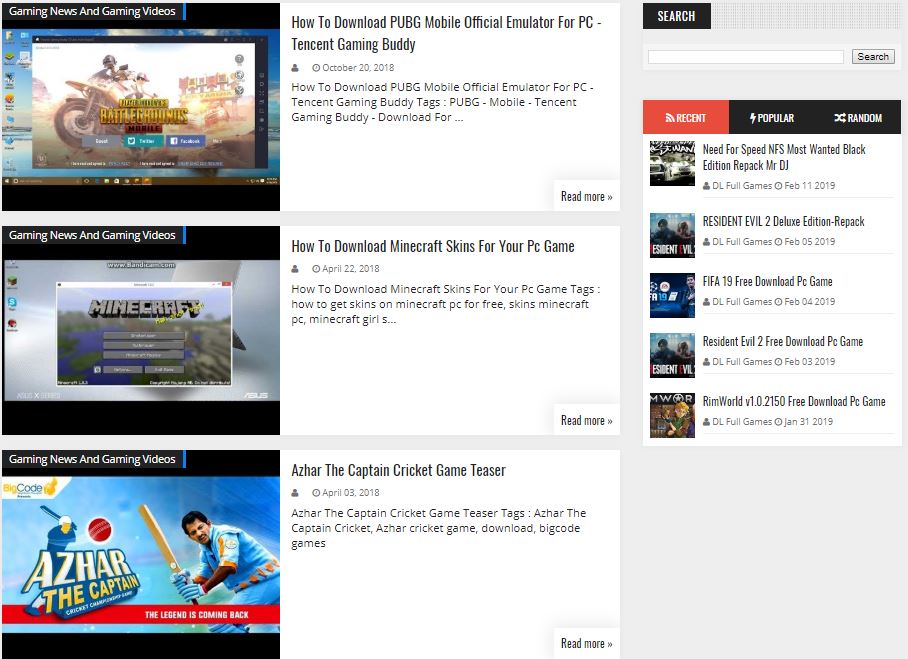Click clock icon next to Feb 11 2019
Image resolution: width=908 pixels, height=659 pixels.
(x=778, y=186)
